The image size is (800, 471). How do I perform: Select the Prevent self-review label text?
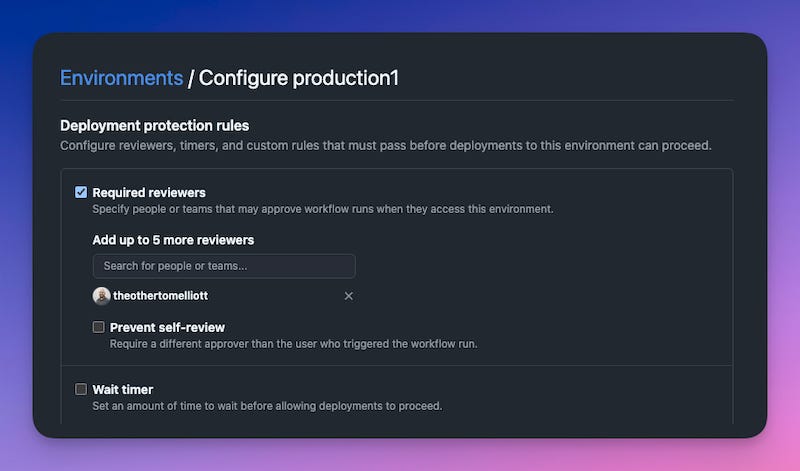167,327
